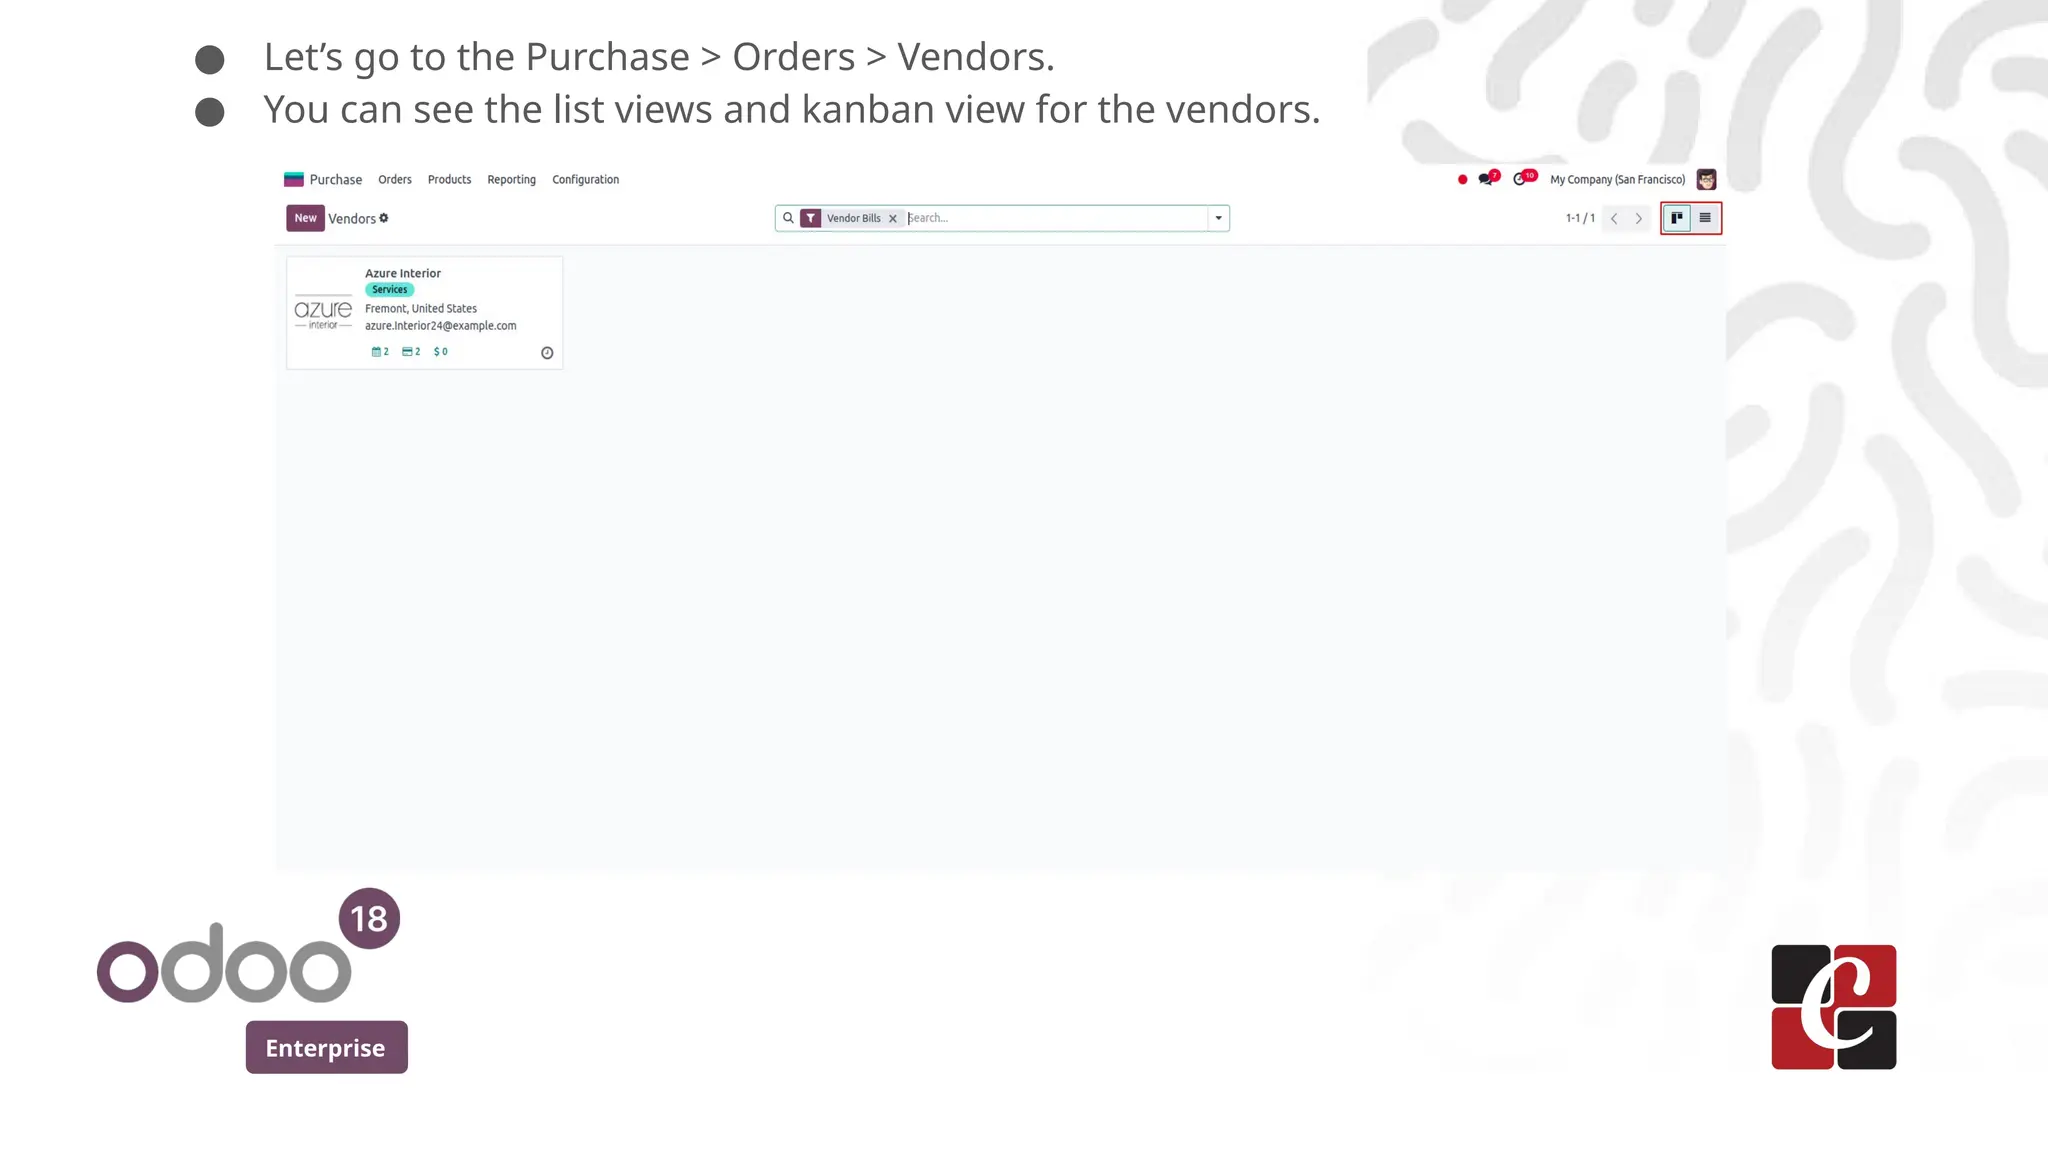Image resolution: width=2048 pixels, height=1152 pixels.
Task: Switch to kanban view
Action: point(1677,218)
